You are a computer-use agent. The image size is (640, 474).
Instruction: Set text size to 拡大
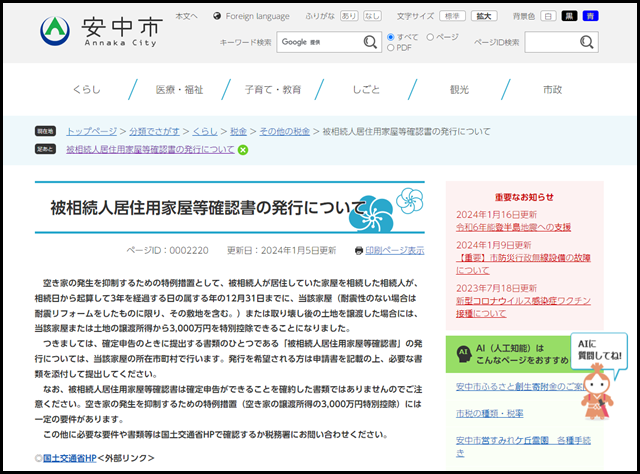484,16
